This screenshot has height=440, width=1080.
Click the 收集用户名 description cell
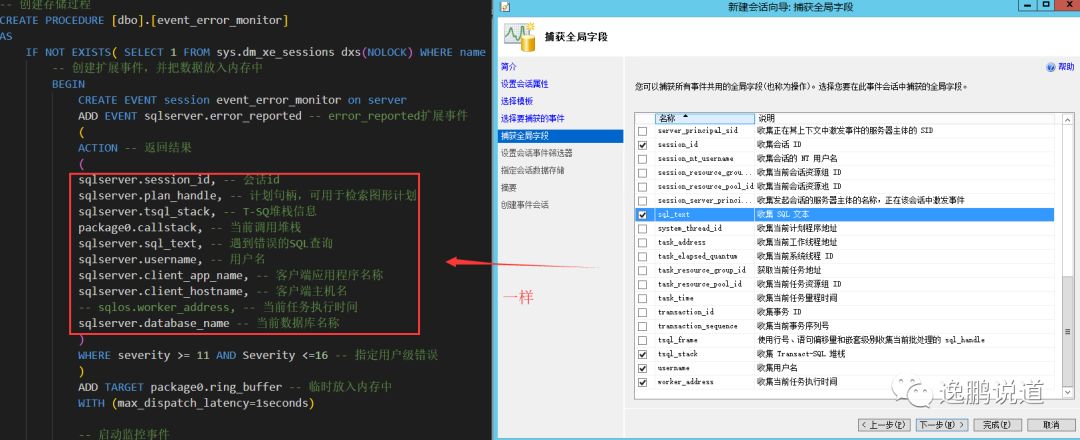coord(777,368)
